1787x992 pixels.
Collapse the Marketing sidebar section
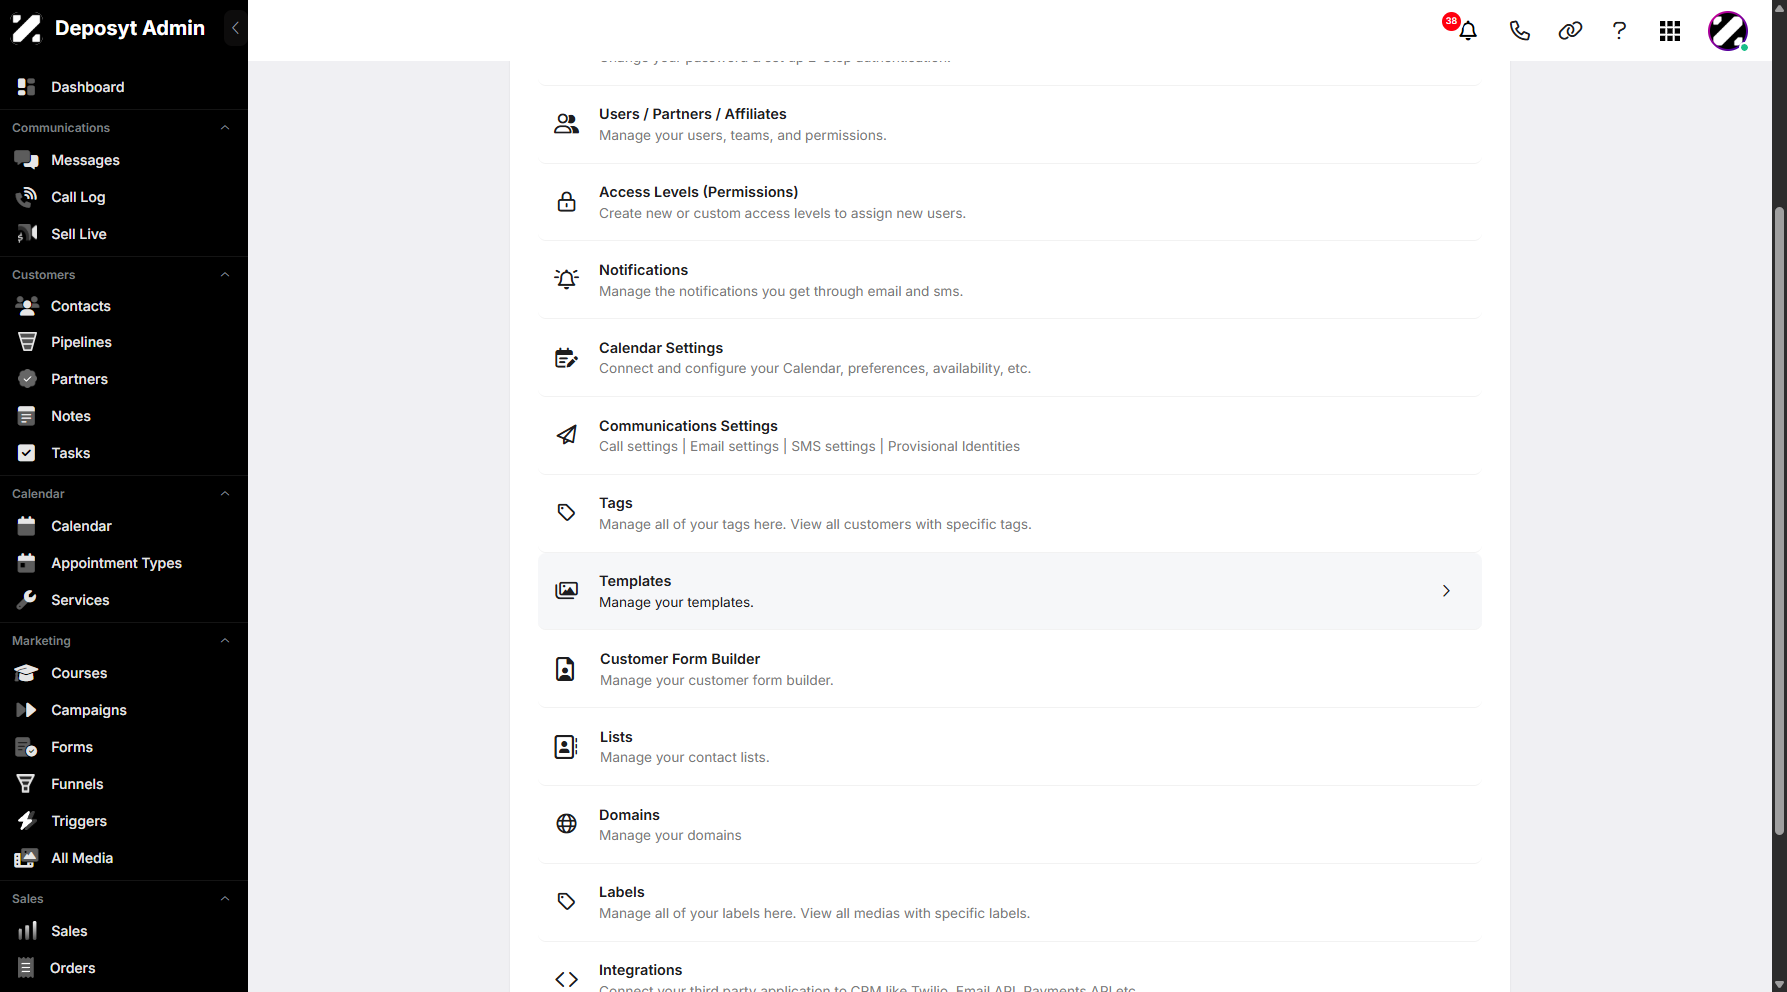225,641
